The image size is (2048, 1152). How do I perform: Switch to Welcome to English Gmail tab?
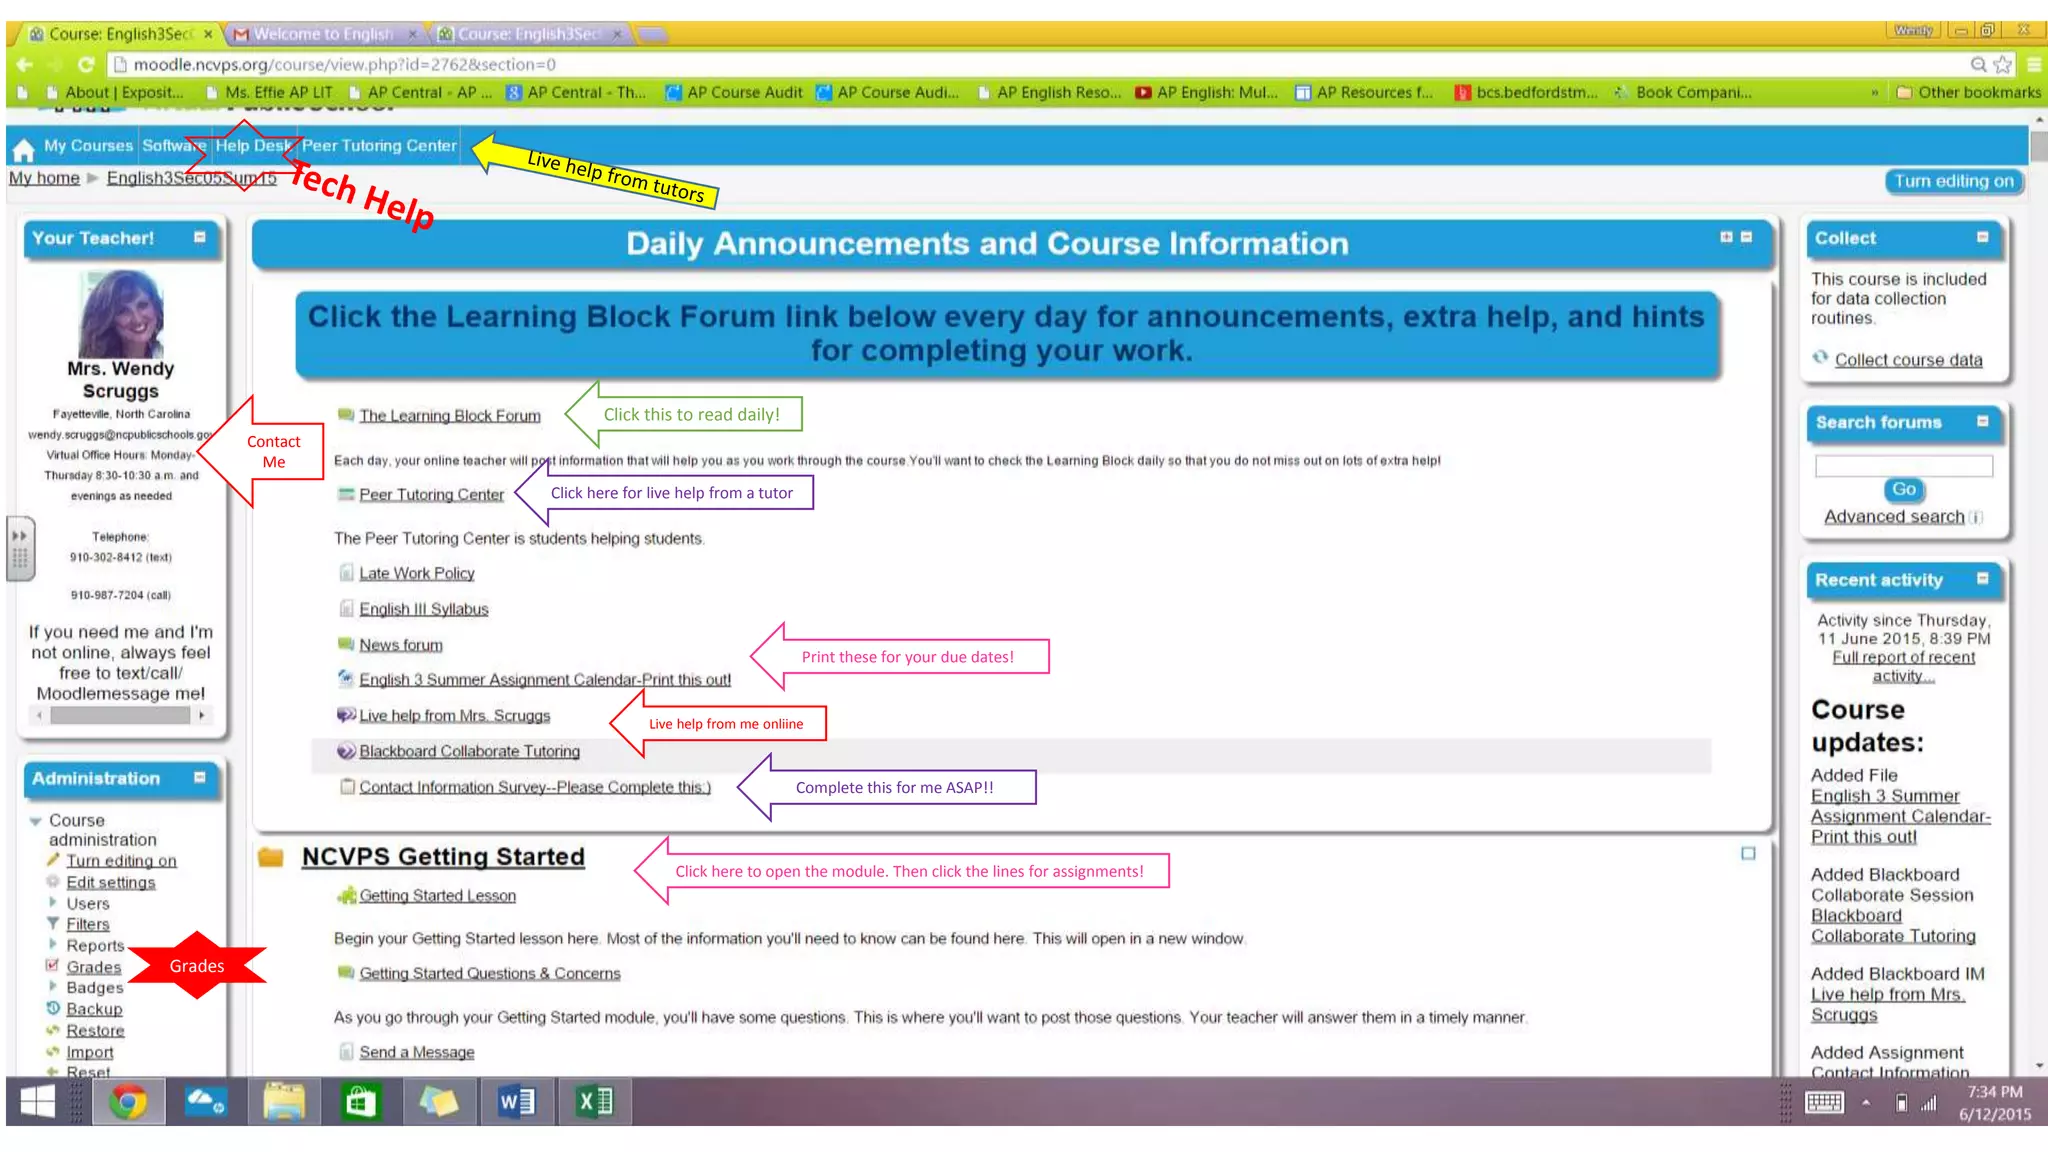(324, 34)
